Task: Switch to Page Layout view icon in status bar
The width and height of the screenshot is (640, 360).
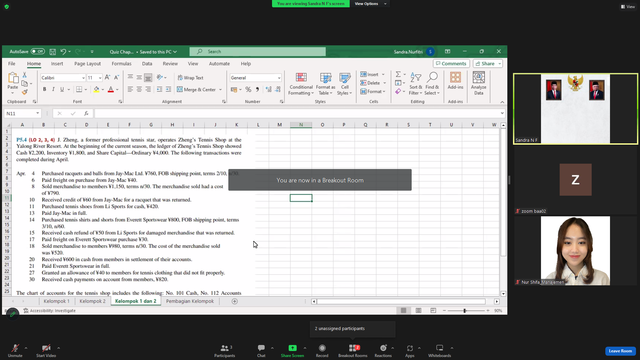Action: (418, 311)
